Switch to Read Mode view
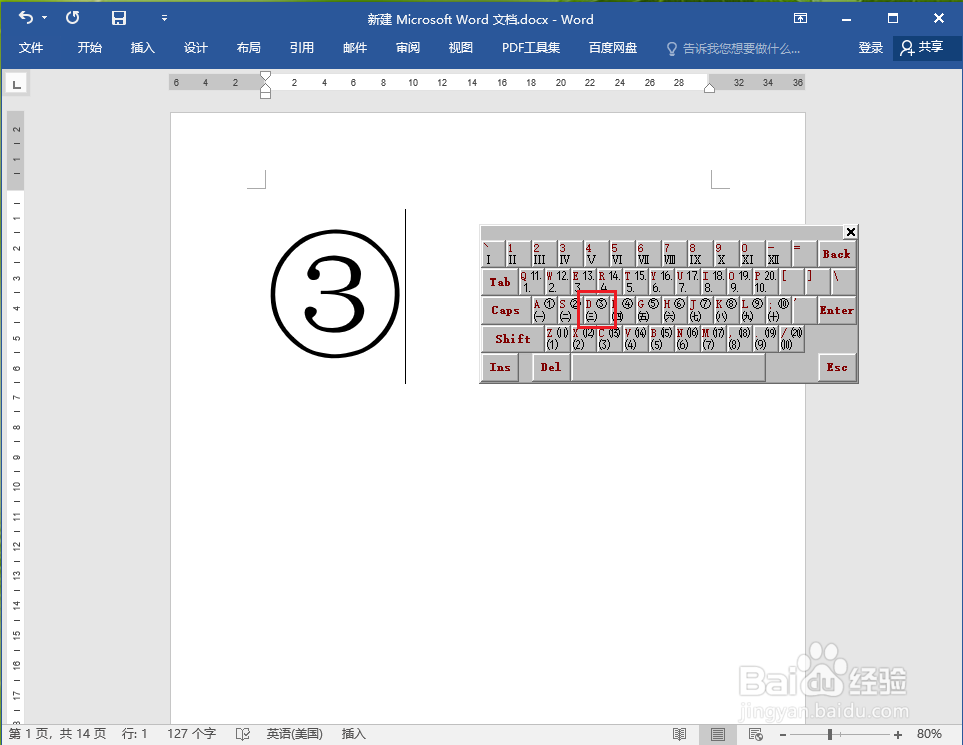Image resolution: width=963 pixels, height=745 pixels. click(679, 734)
